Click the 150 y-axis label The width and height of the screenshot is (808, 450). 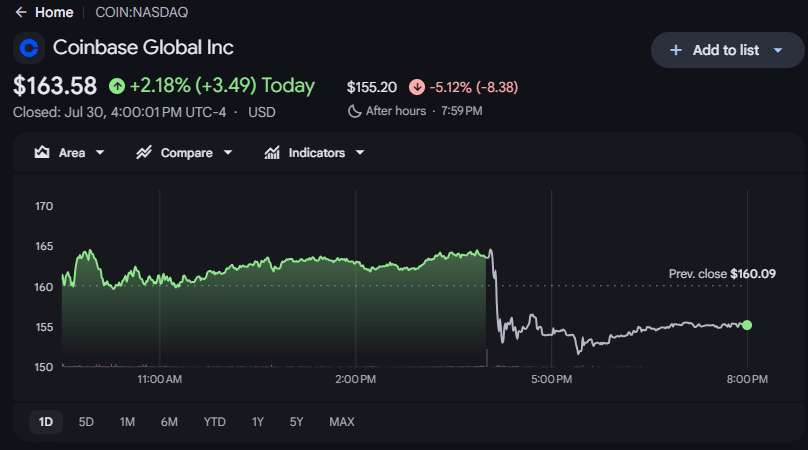click(x=44, y=367)
